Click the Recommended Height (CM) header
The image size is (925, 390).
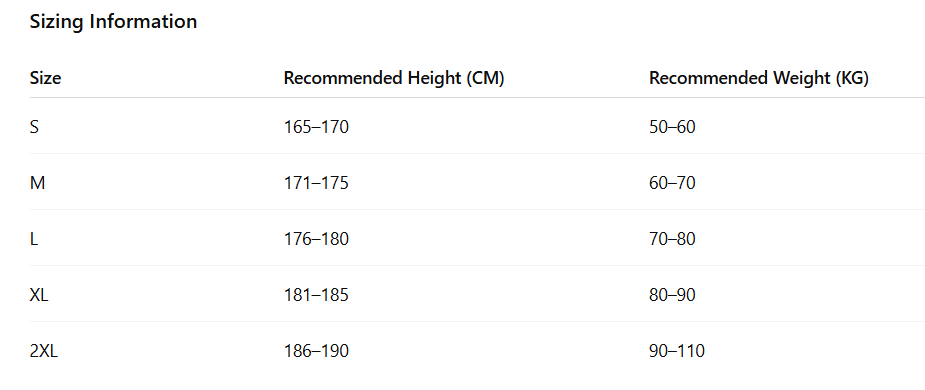pos(393,78)
